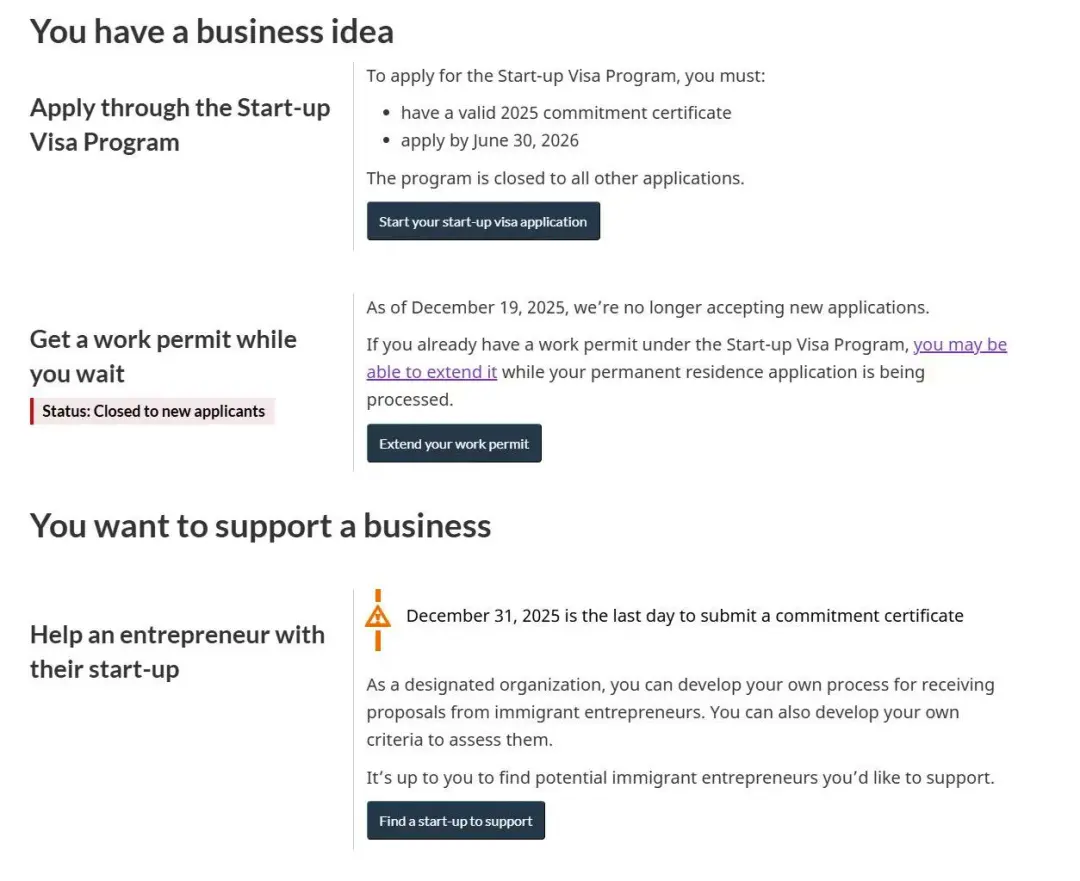Viewport: 1080px width, 881px height.
Task: Click the 'You have a business idea' heading
Action: click(x=212, y=31)
